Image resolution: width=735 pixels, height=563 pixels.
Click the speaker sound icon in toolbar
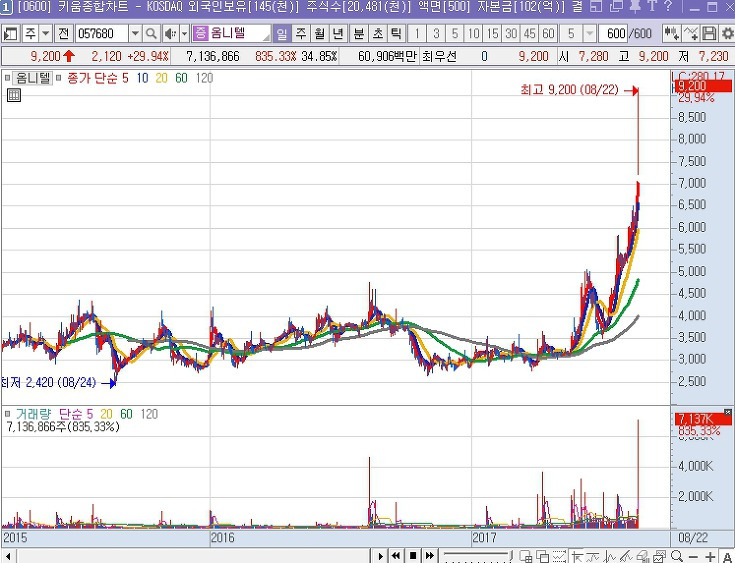[170, 34]
